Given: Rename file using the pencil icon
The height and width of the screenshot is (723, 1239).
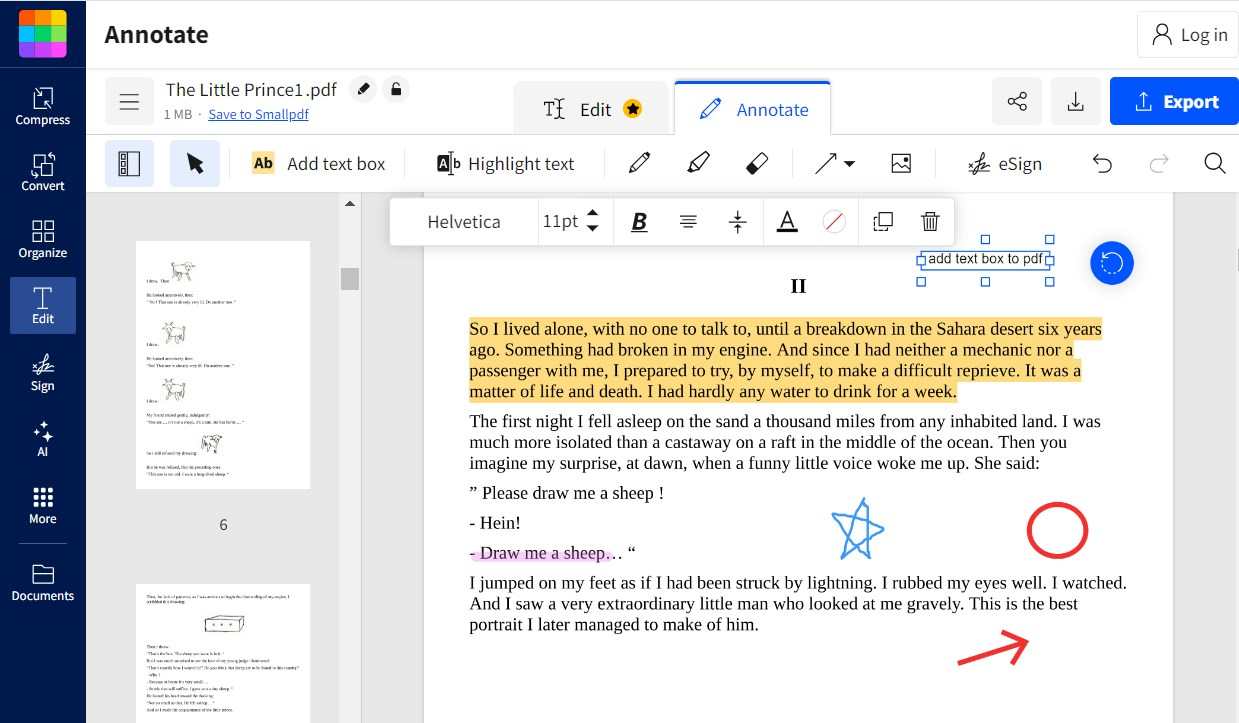Looking at the screenshot, I should pos(364,90).
